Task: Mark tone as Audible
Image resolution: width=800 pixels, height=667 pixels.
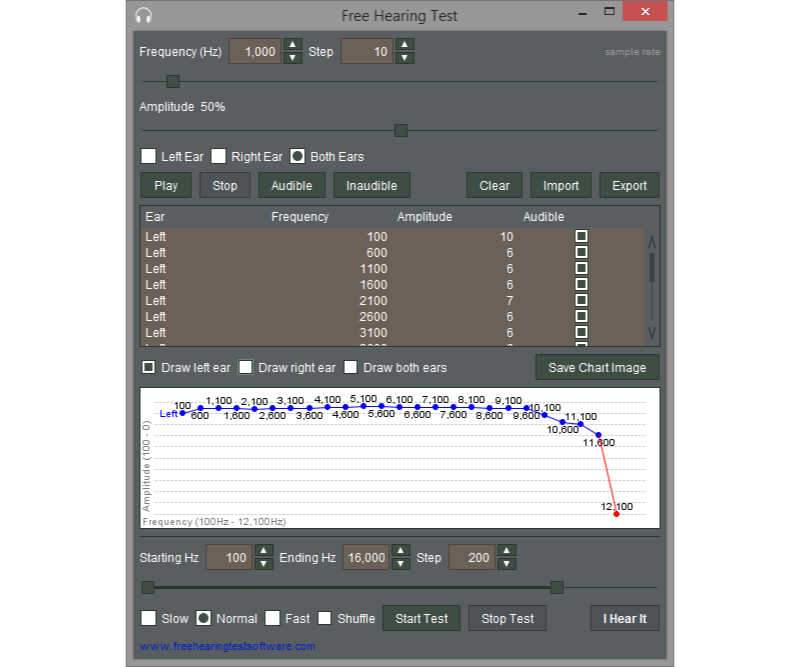Action: [291, 185]
